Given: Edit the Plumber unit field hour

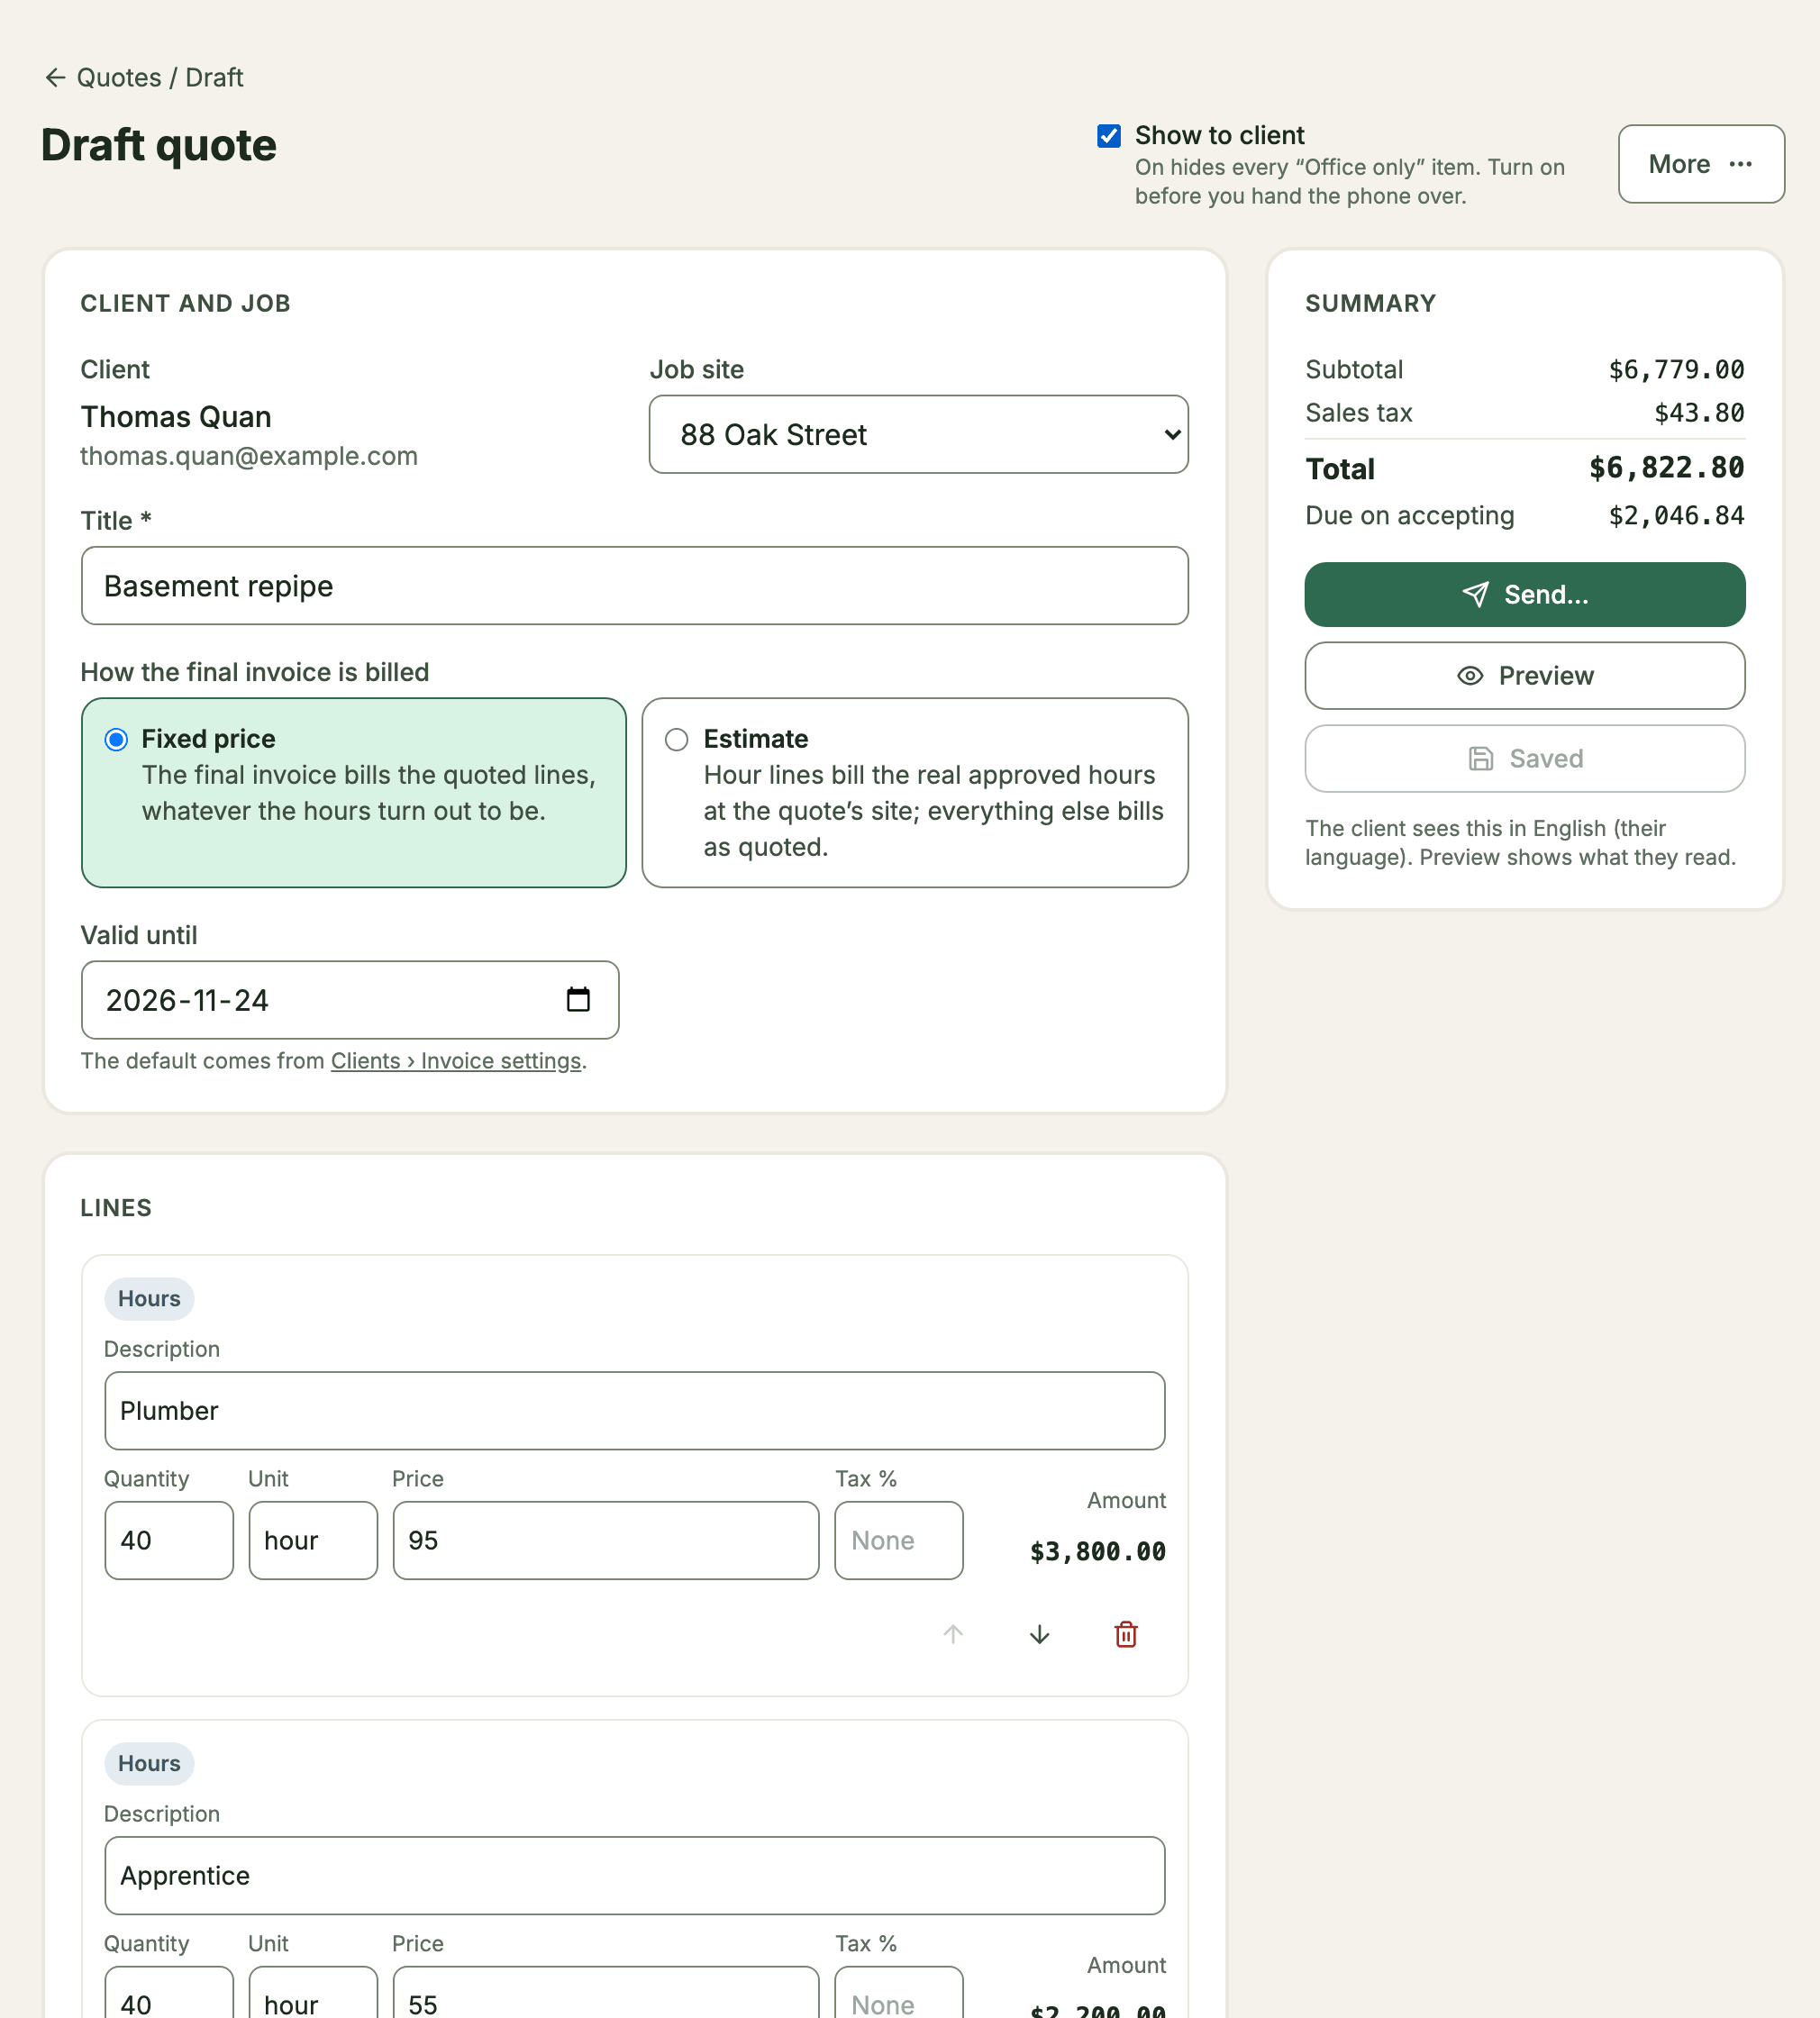Looking at the screenshot, I should (x=313, y=1540).
